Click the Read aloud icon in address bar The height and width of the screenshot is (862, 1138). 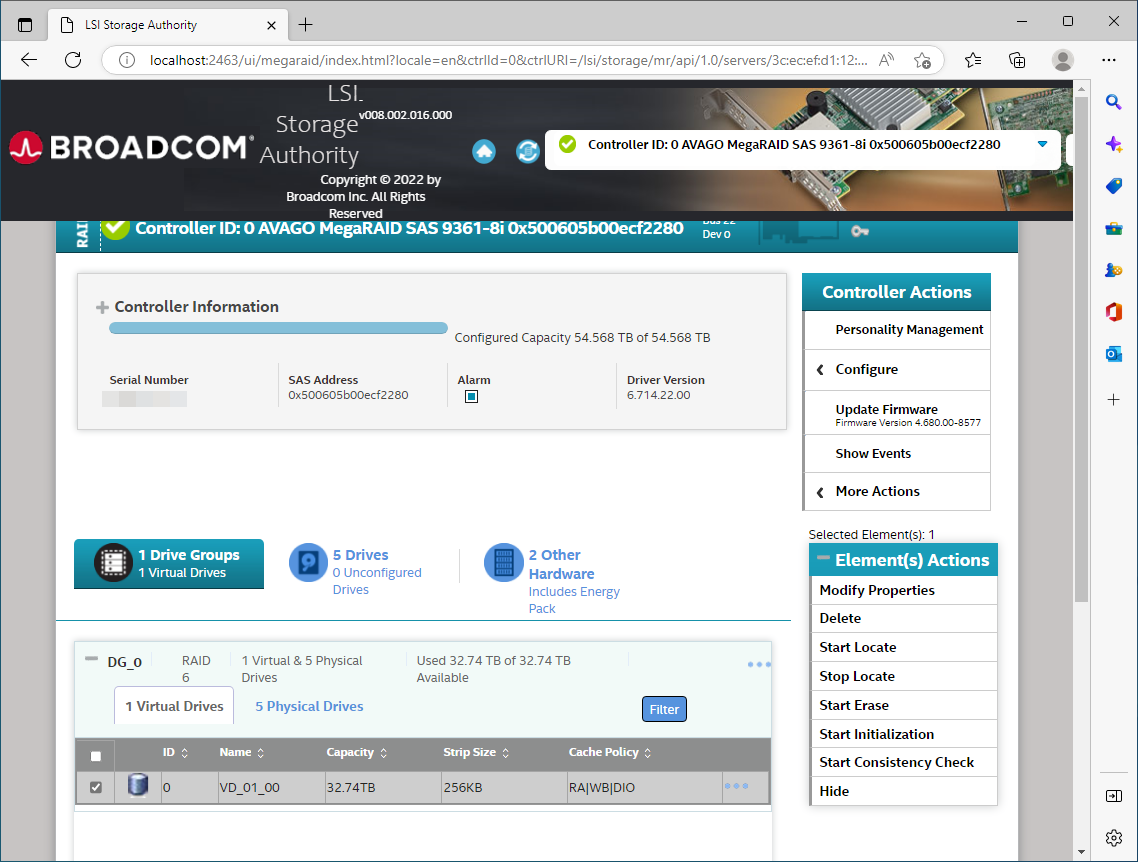pyautogui.click(x=885, y=60)
